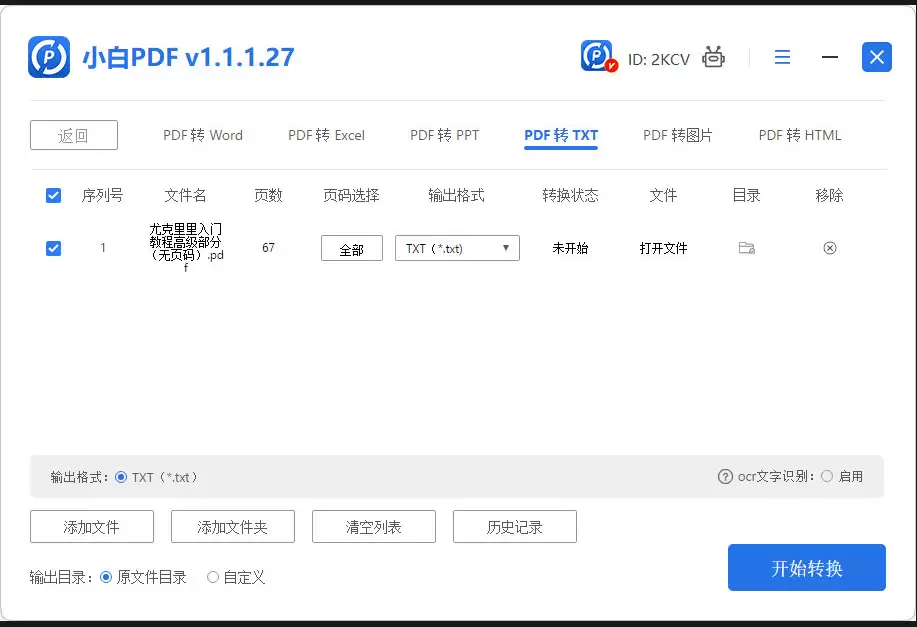Enable OCR文字识别 with the 启用 radio
Image resolution: width=917 pixels, height=627 pixels.
pyautogui.click(x=828, y=477)
